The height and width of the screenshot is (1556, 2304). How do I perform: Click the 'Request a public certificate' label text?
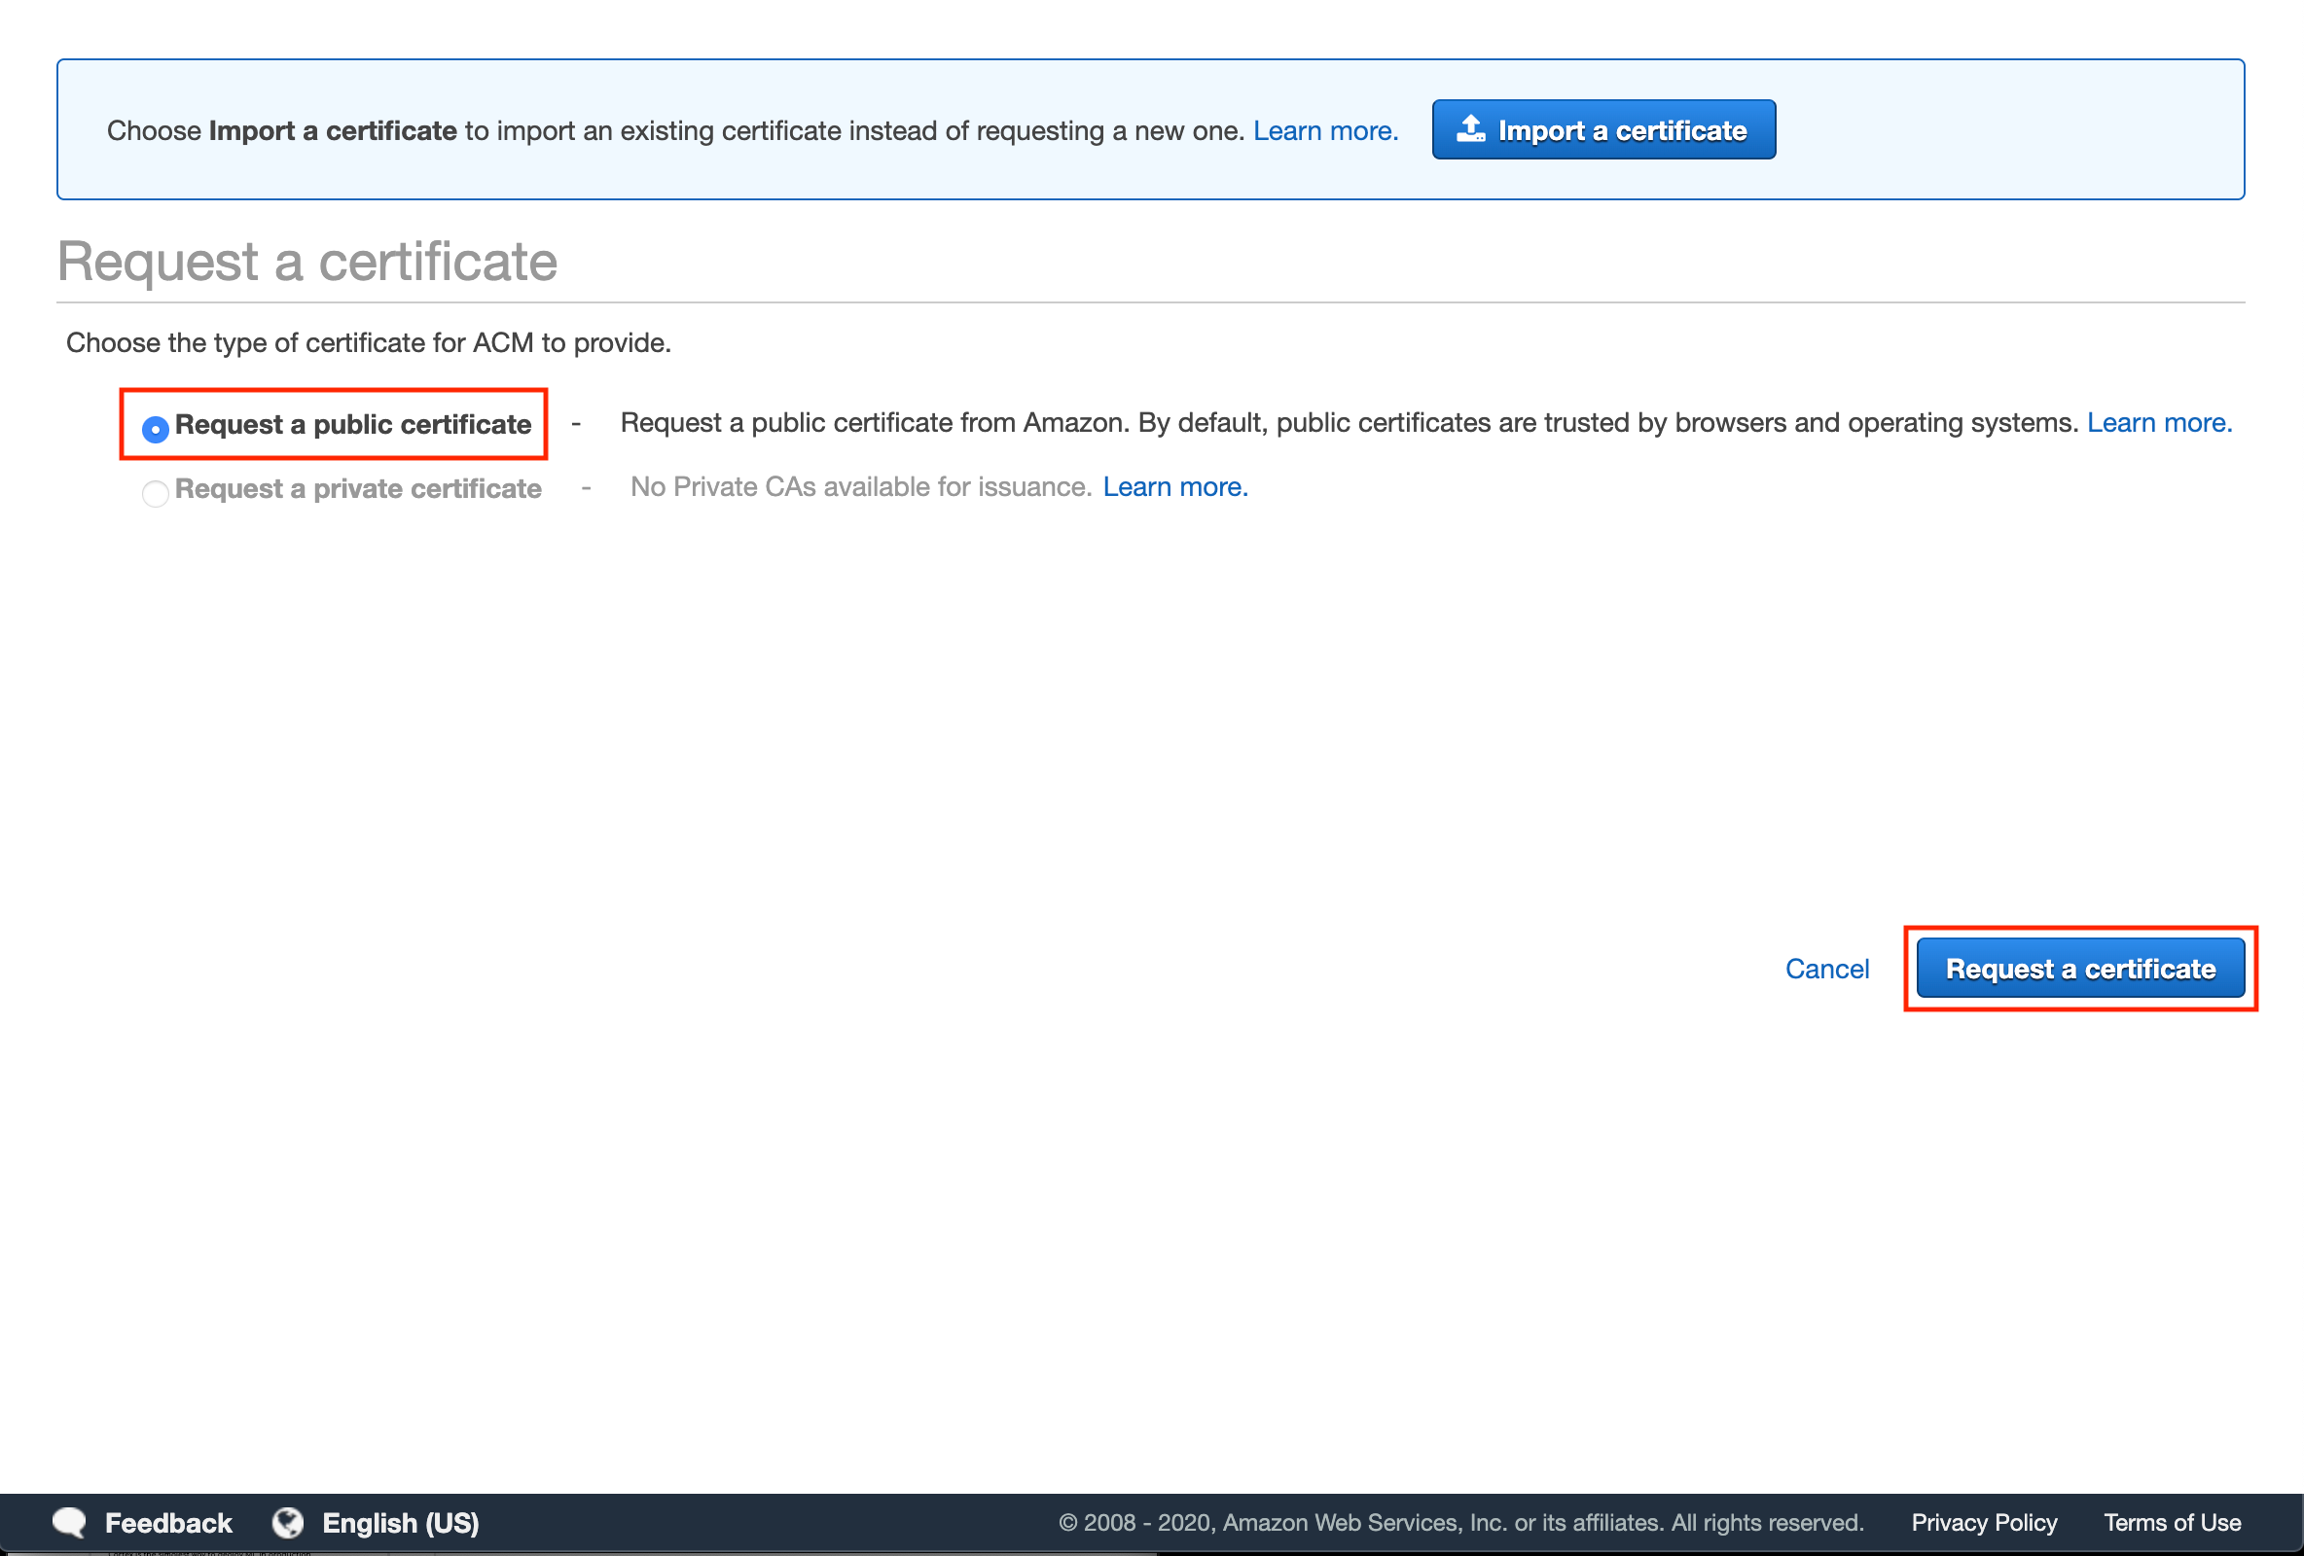tap(353, 424)
